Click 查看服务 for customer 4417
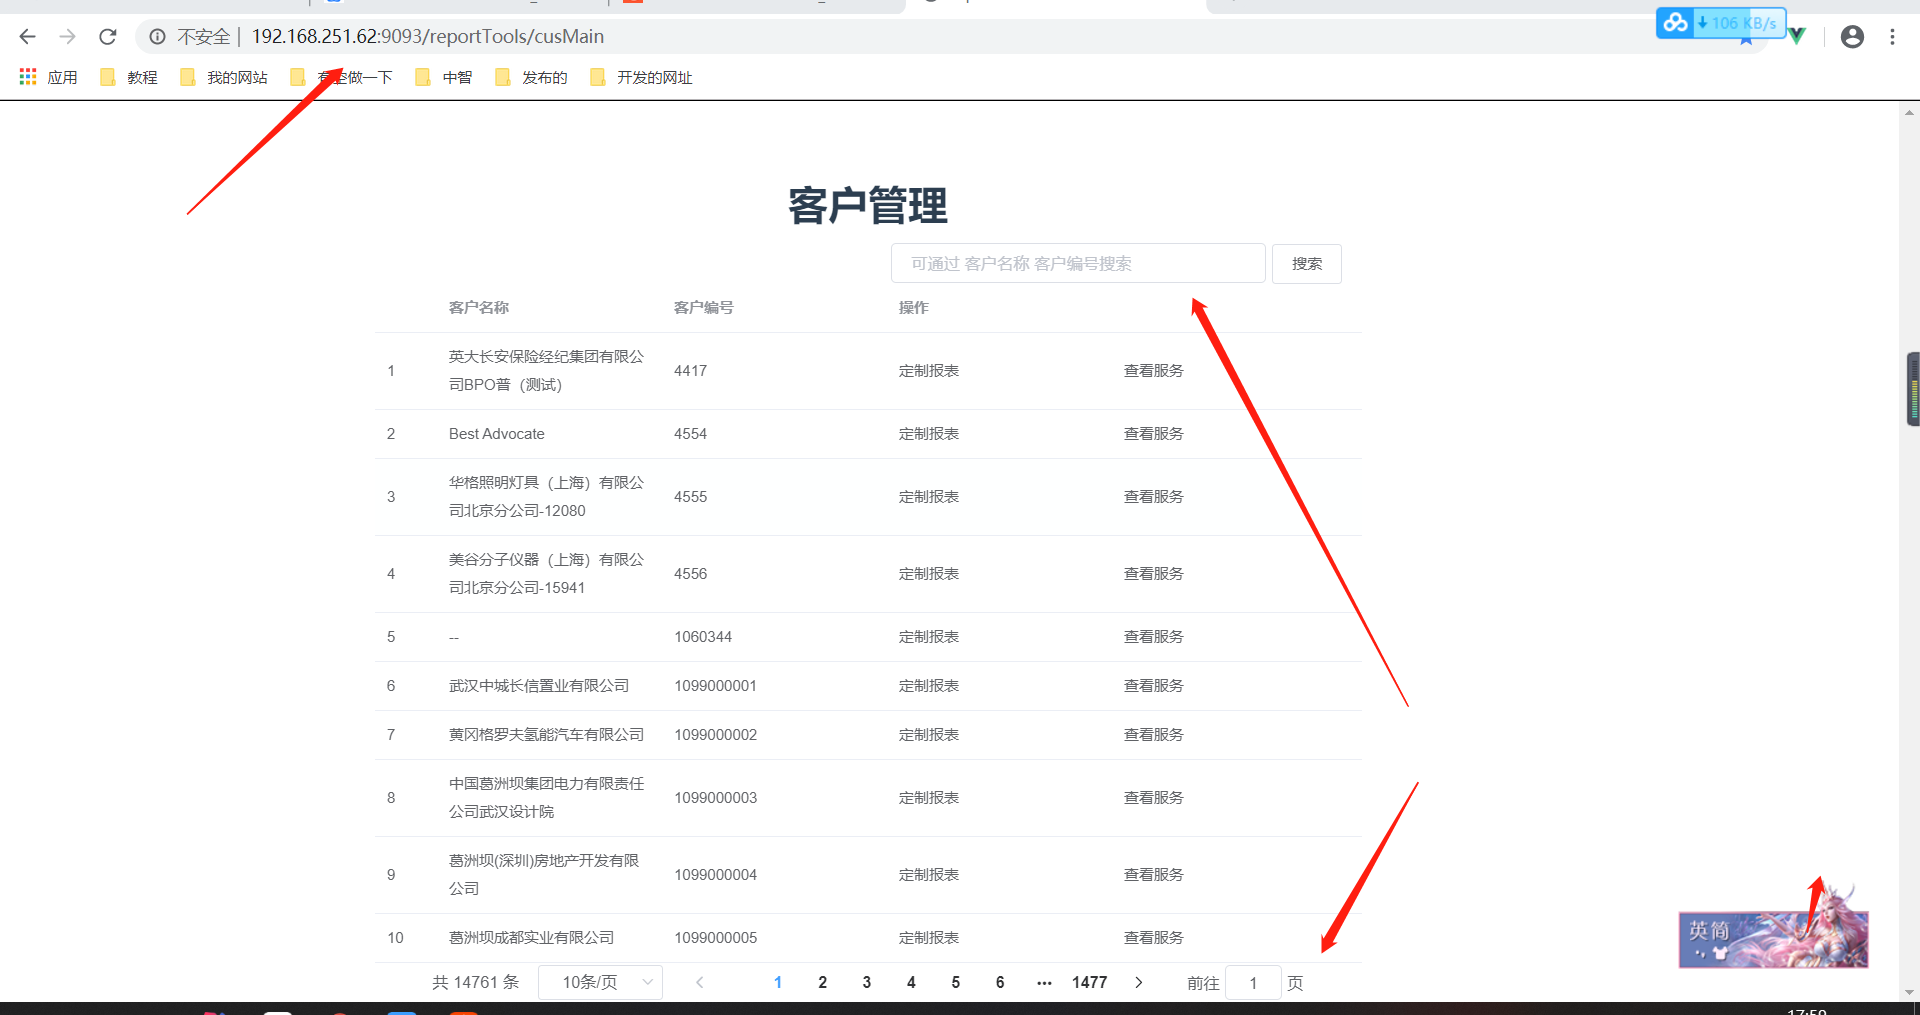Image resolution: width=1920 pixels, height=1015 pixels. tap(1154, 371)
